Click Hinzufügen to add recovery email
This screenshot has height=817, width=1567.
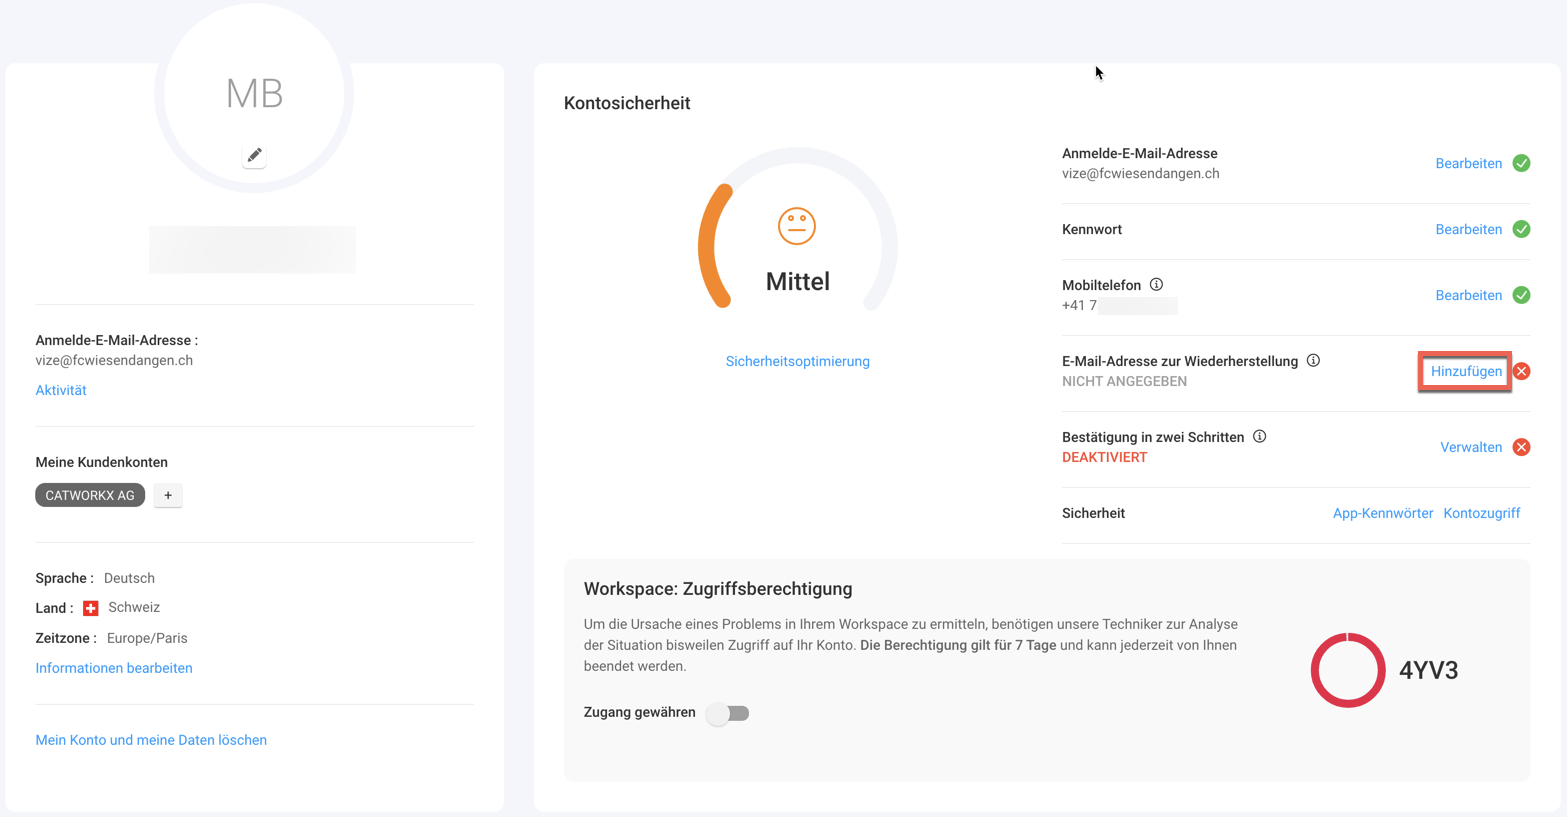coord(1465,372)
